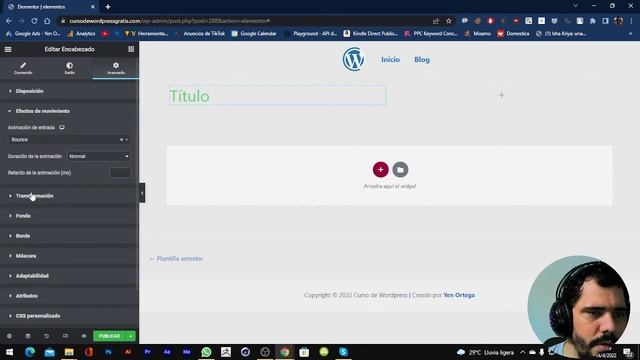
Task: Open Premiere Pro from the taskbar
Action: tap(147, 352)
